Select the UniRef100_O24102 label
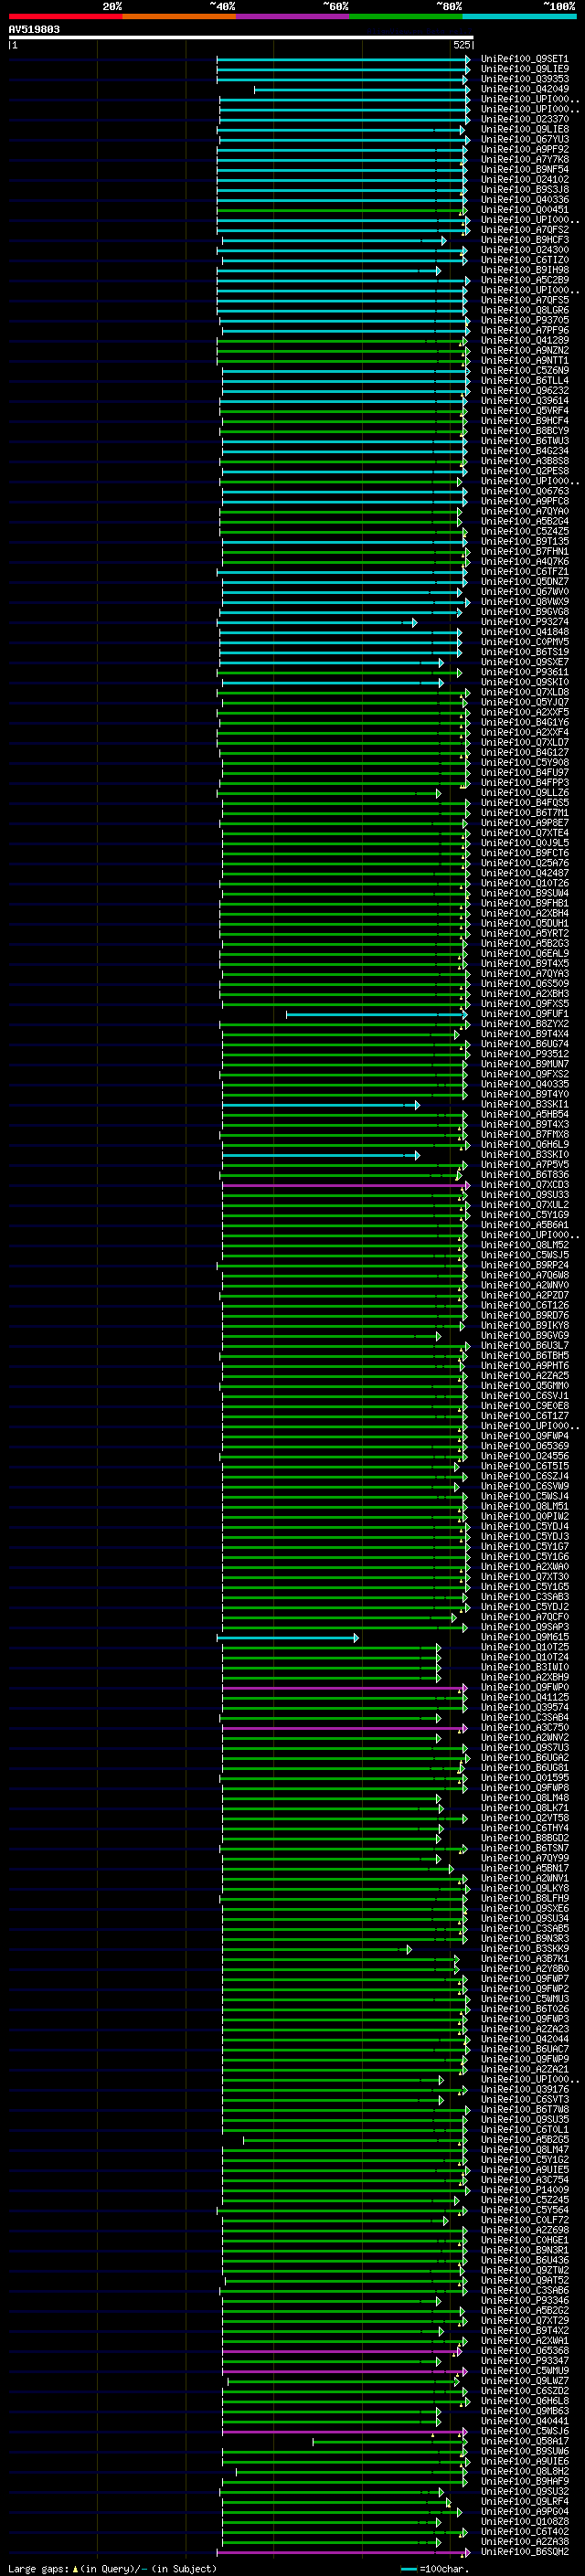The image size is (585, 2576). point(524,179)
